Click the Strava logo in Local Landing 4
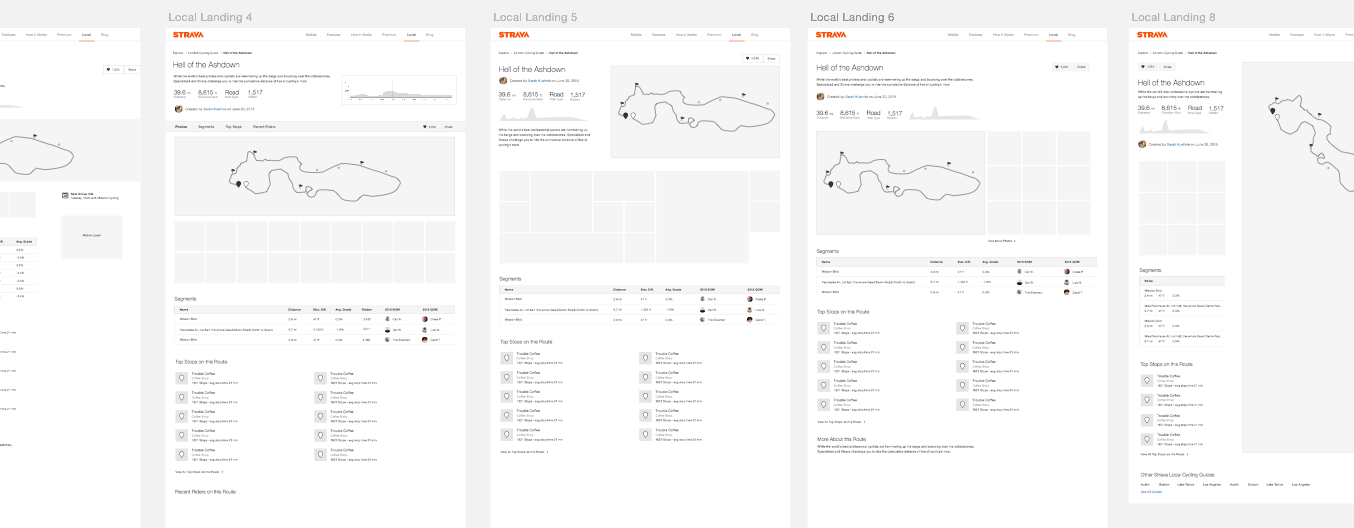Screen dimensions: 1354x528 [x=187, y=34]
